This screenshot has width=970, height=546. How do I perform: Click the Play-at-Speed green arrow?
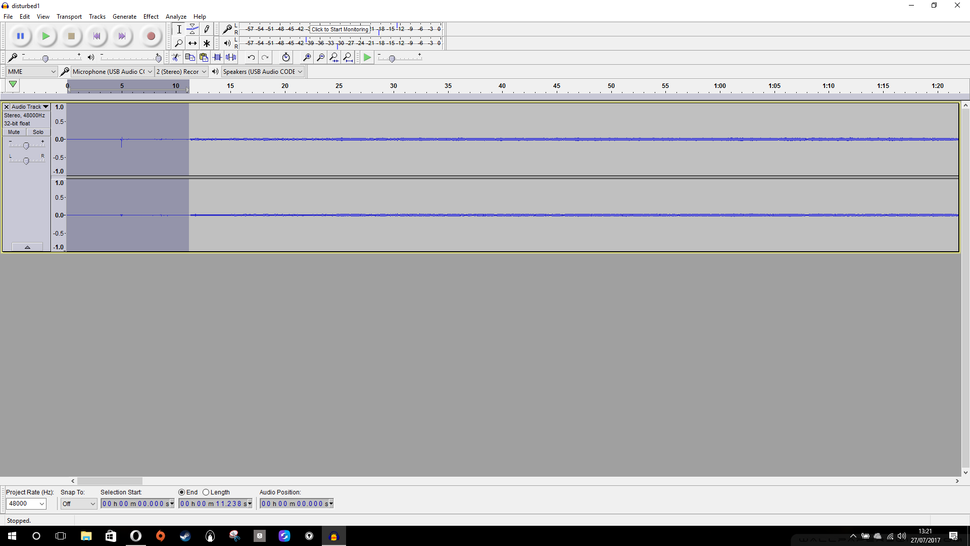pyautogui.click(x=367, y=58)
